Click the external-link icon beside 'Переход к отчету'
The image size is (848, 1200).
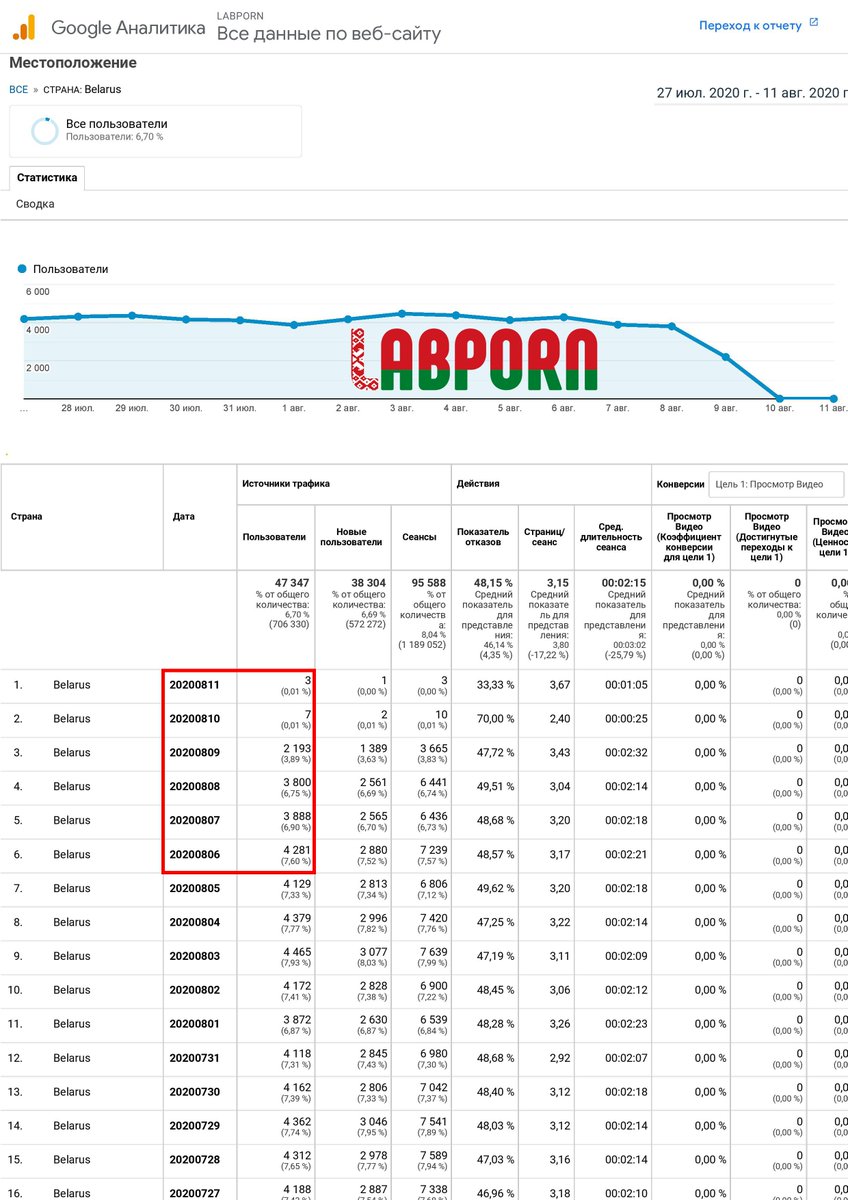[x=813, y=22]
